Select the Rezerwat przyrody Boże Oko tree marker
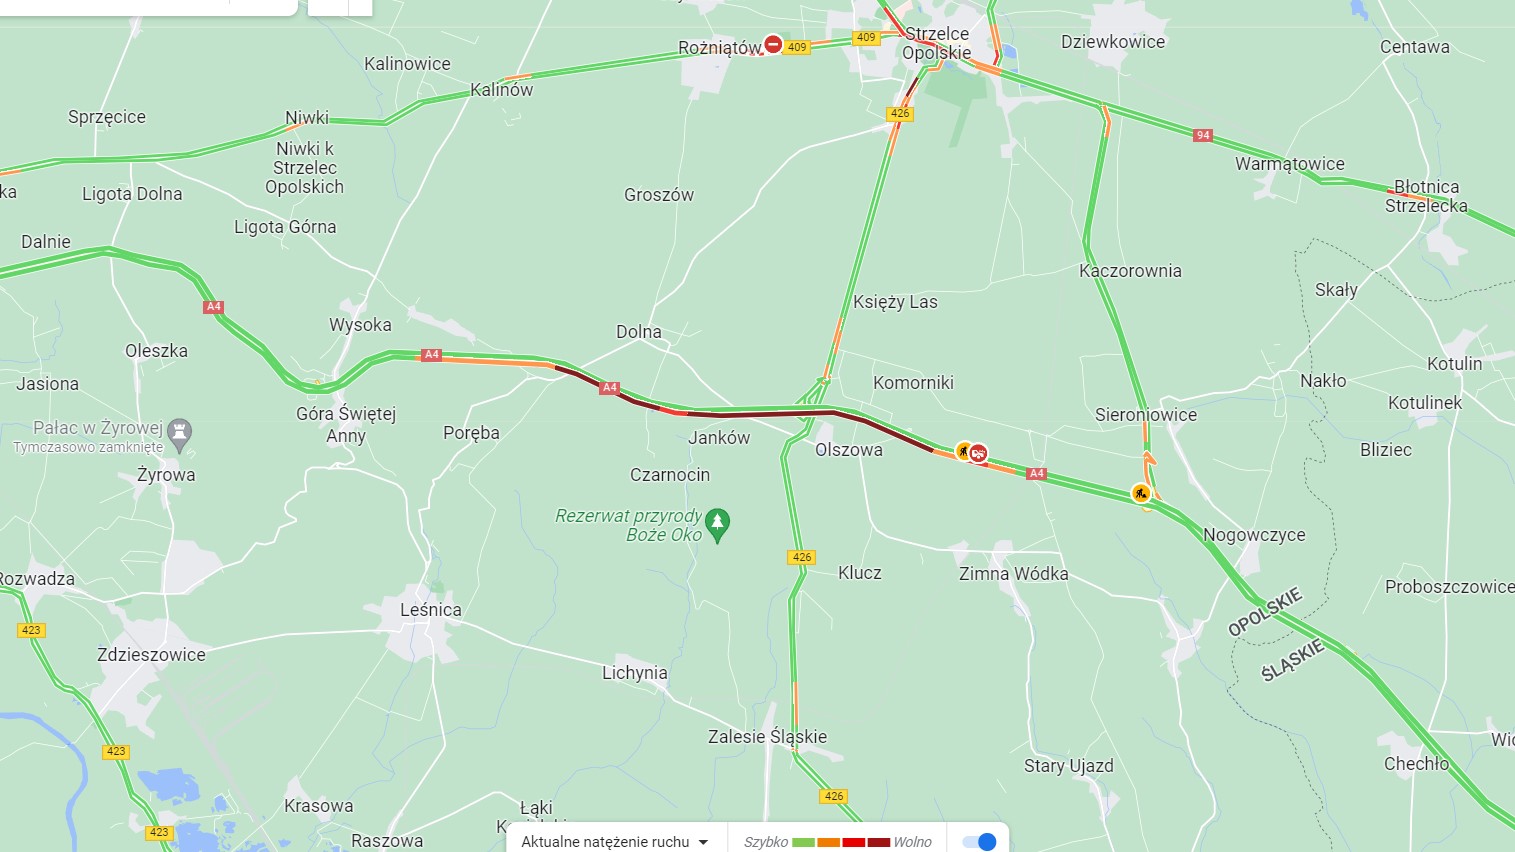This screenshot has height=852, width=1515. [x=717, y=524]
